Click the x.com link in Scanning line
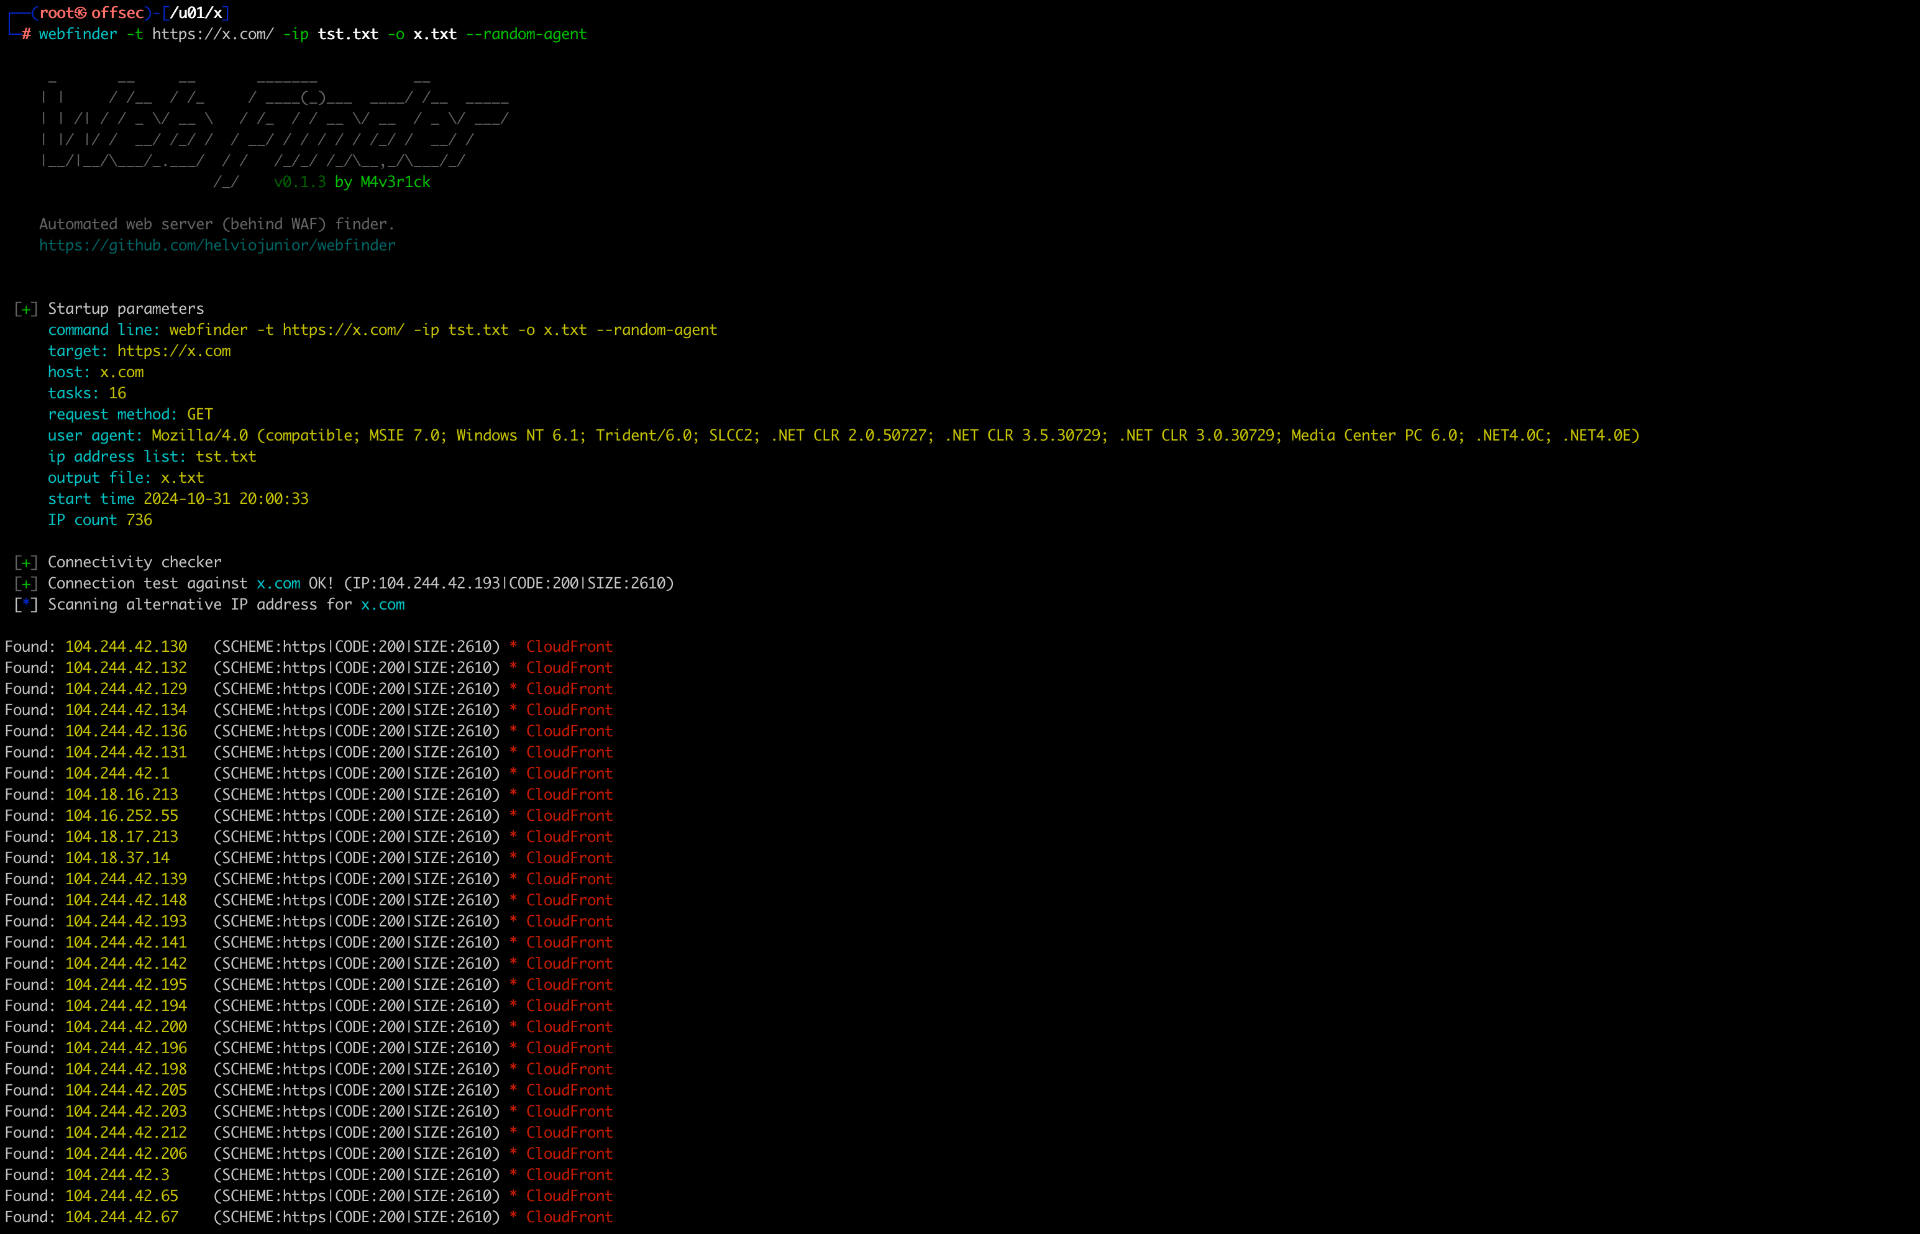Screen dimensions: 1920x1234 [x=383, y=605]
